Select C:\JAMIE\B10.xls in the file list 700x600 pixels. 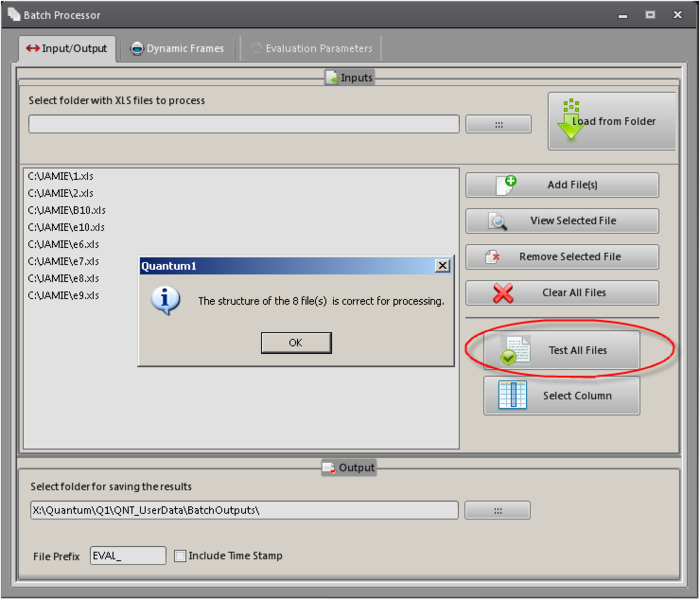(67, 210)
